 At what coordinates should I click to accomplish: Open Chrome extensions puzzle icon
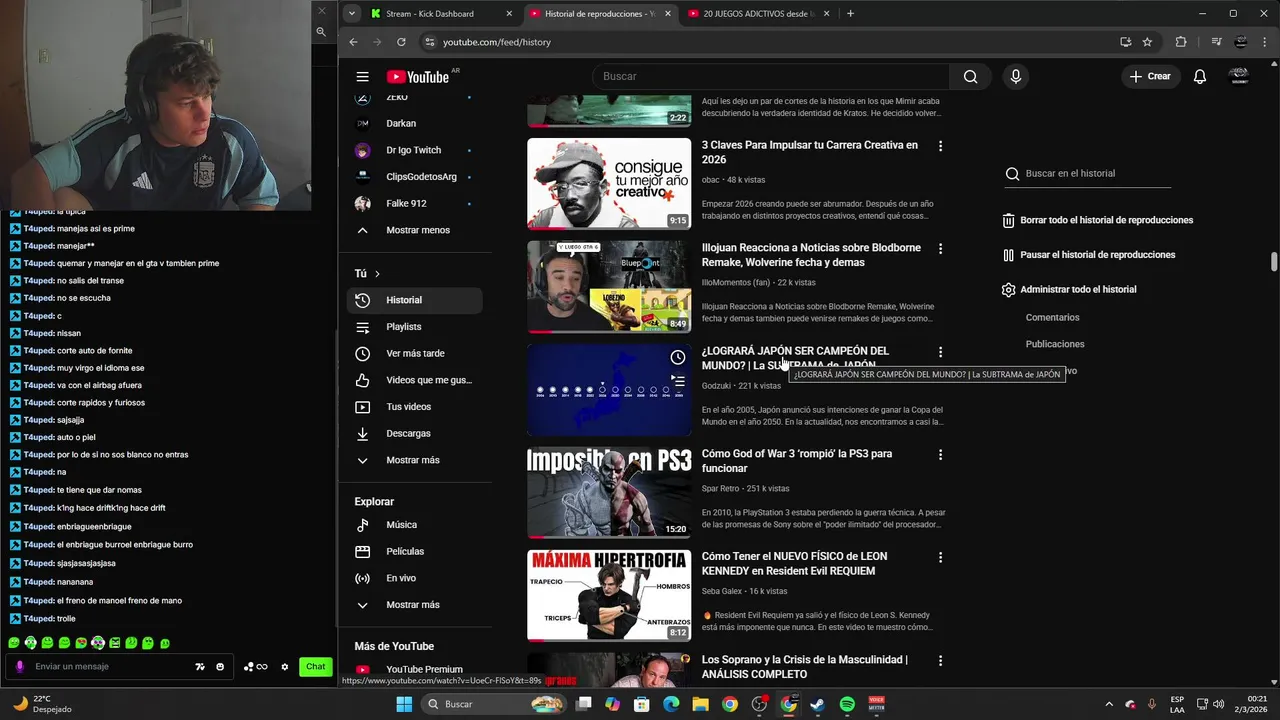click(x=1181, y=42)
